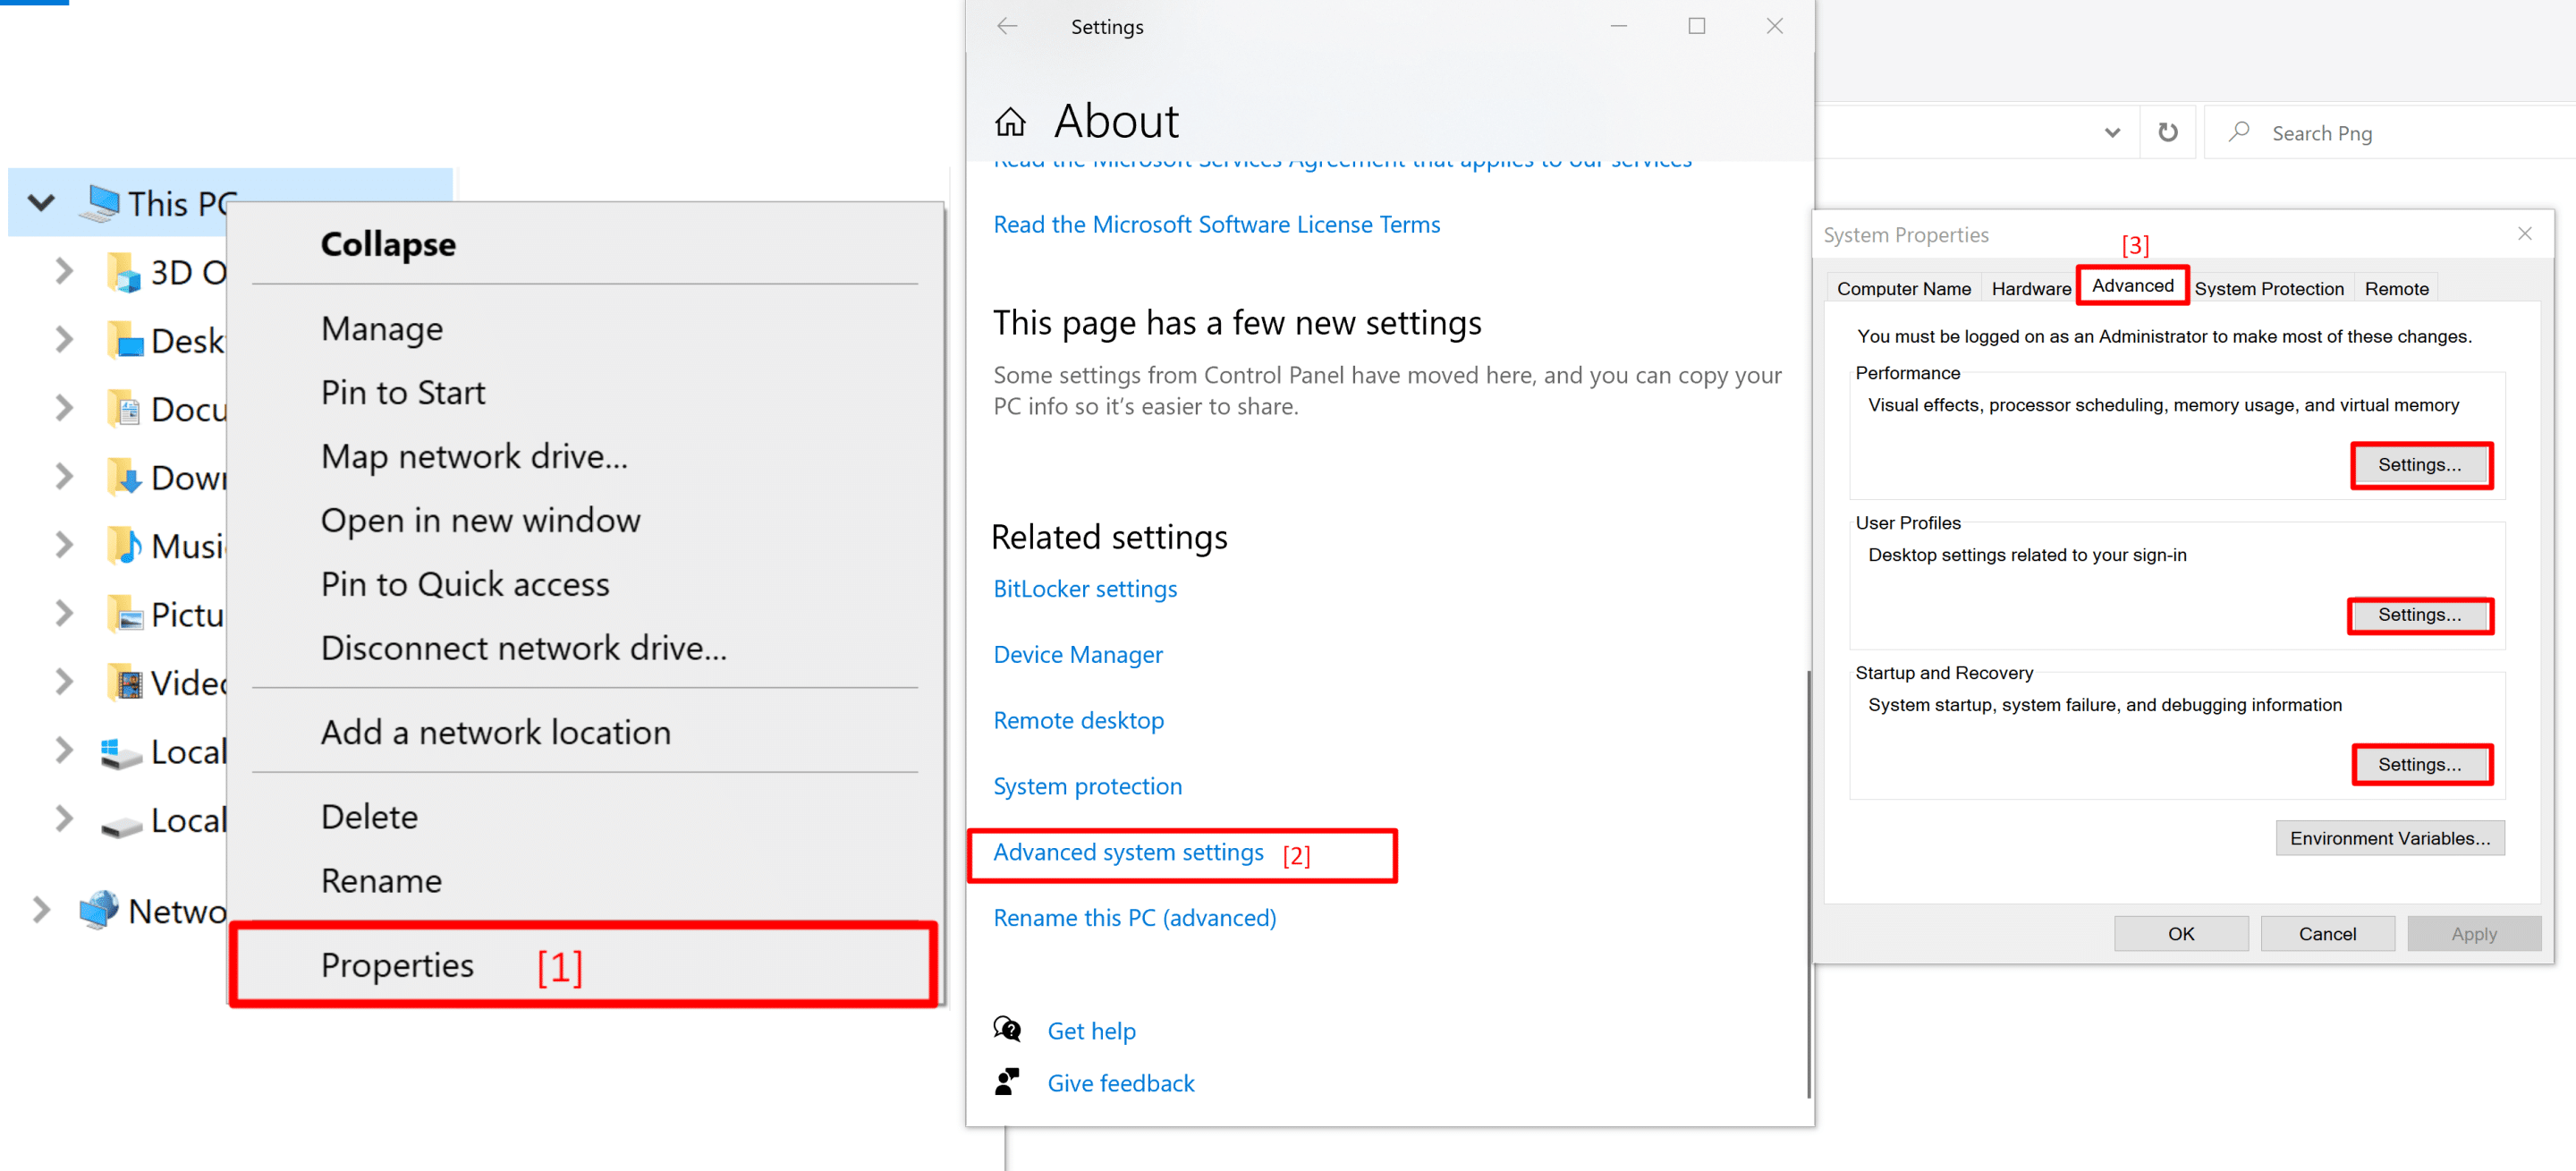
Task: Click the Get help chat icon
Action: (x=1007, y=1029)
